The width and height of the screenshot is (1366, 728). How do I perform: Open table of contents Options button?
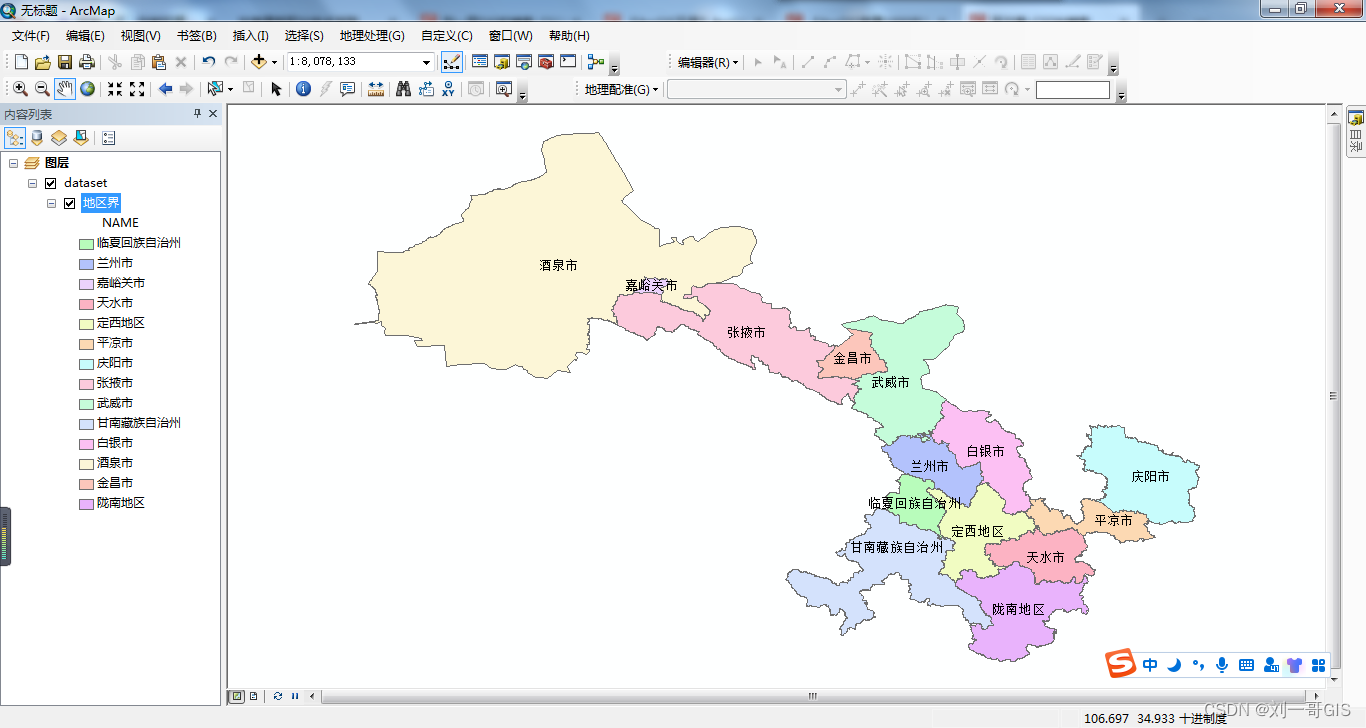point(109,138)
